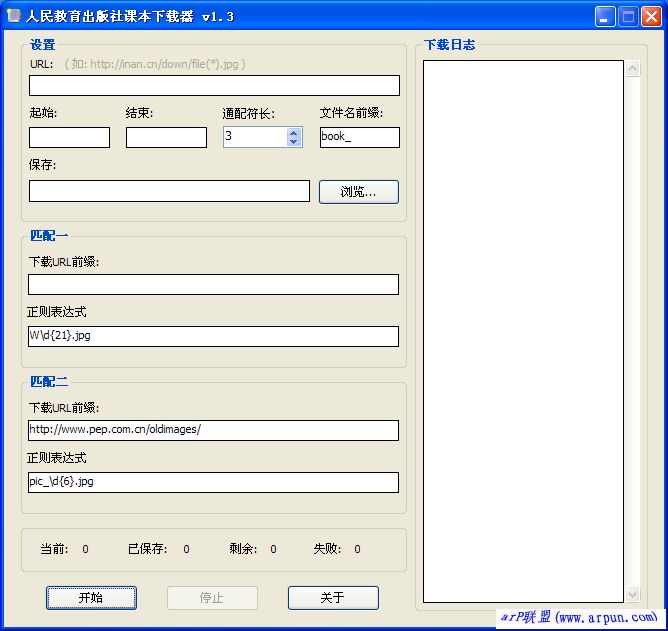Minimize the downloader window
Viewport: 668px width, 631px height.
coord(605,17)
